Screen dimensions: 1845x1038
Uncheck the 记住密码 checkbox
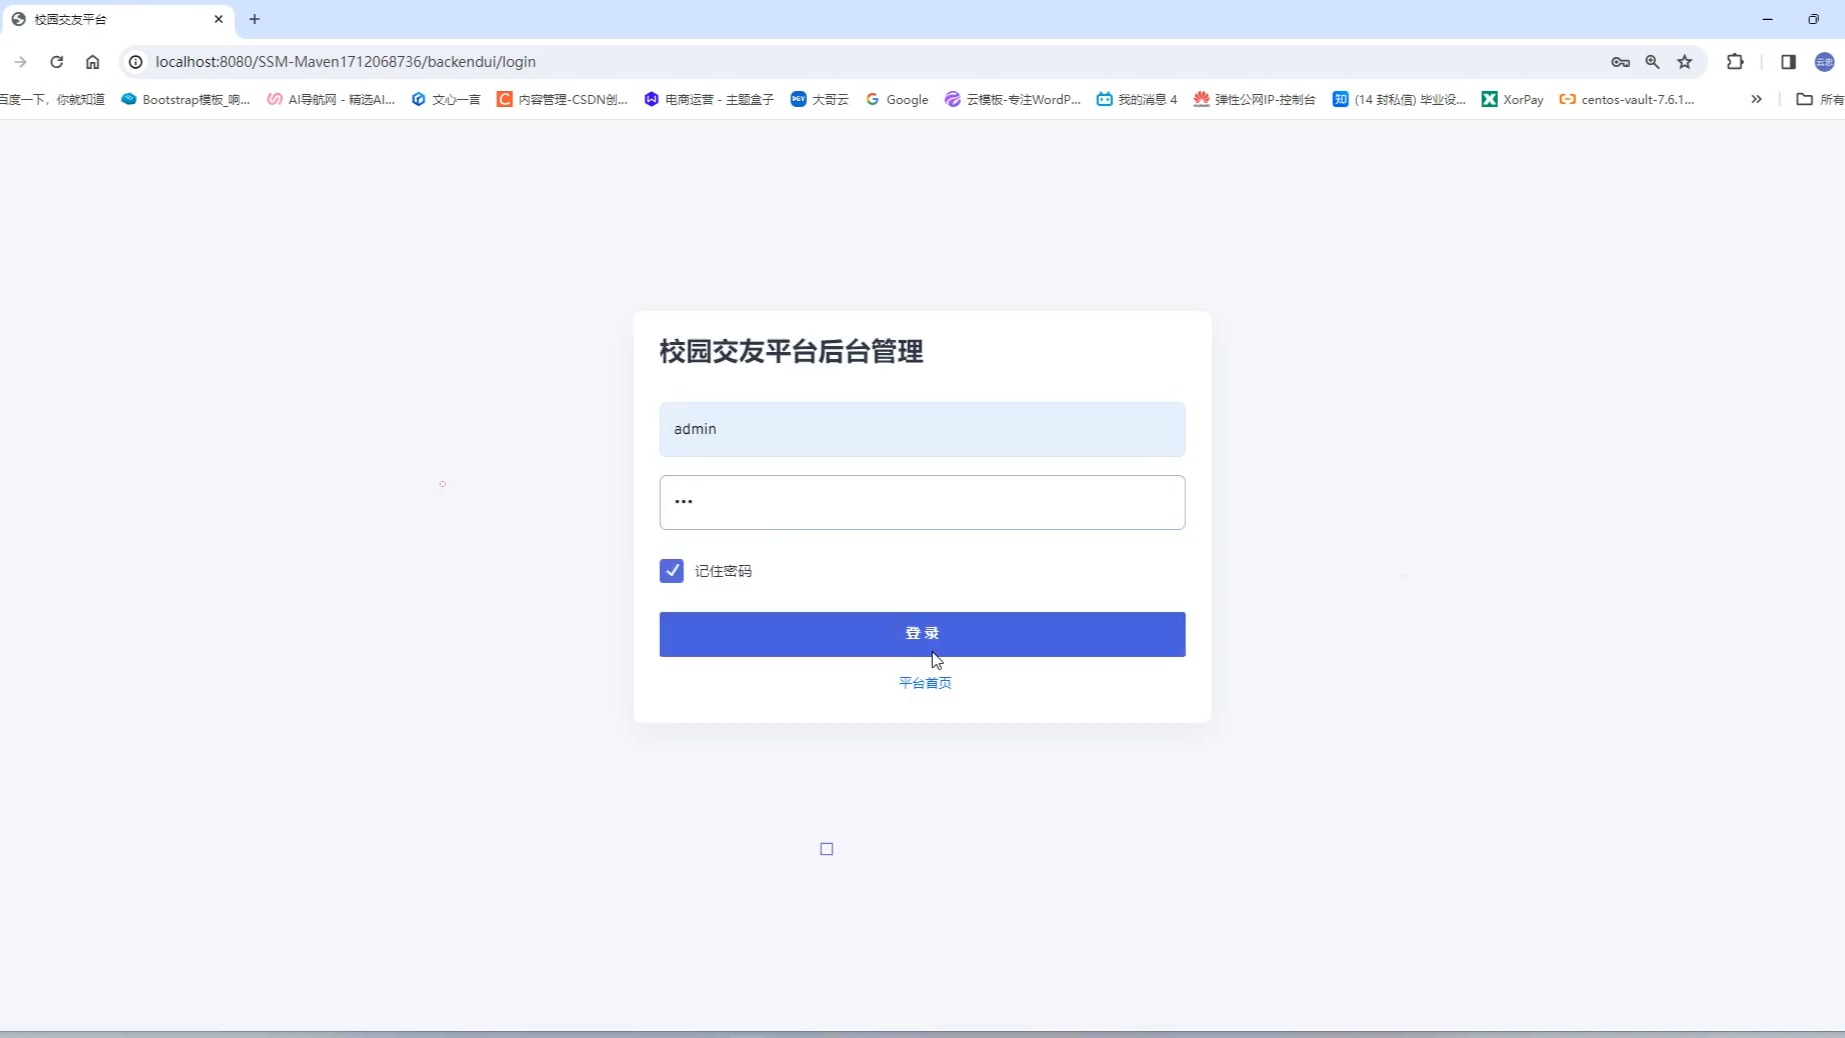pos(671,571)
